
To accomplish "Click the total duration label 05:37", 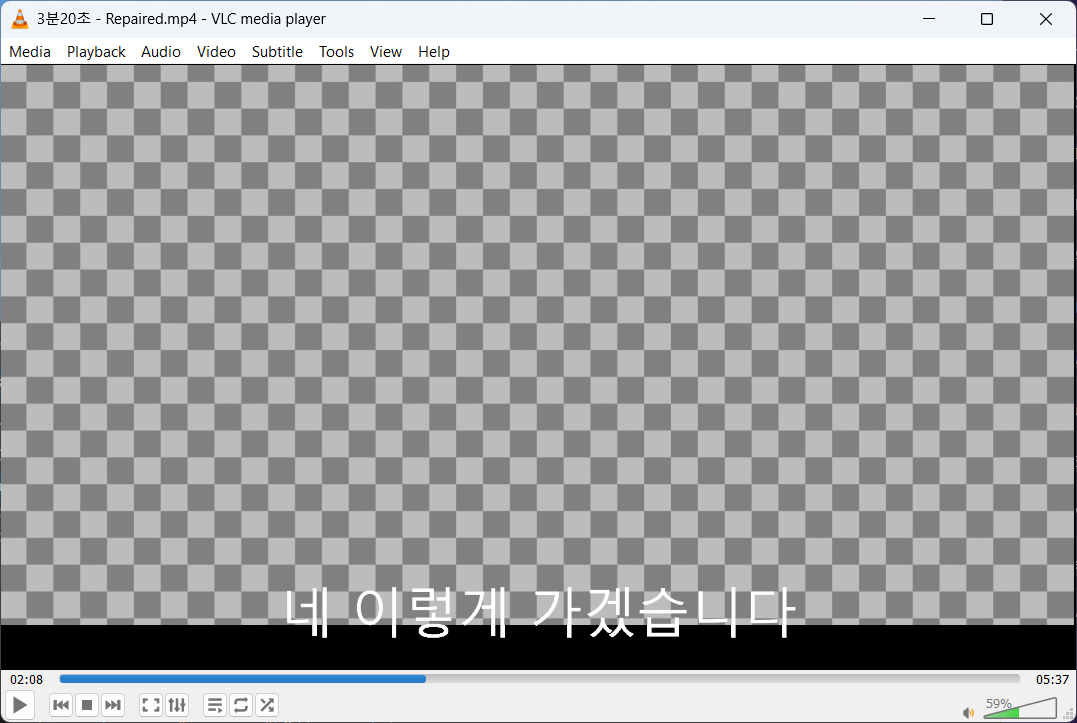I will pyautogui.click(x=1052, y=680).
